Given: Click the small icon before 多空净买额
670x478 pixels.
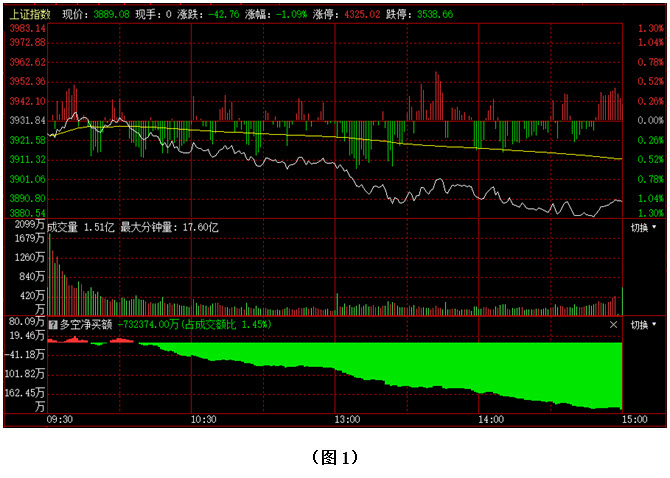Looking at the screenshot, I should click(x=53, y=325).
